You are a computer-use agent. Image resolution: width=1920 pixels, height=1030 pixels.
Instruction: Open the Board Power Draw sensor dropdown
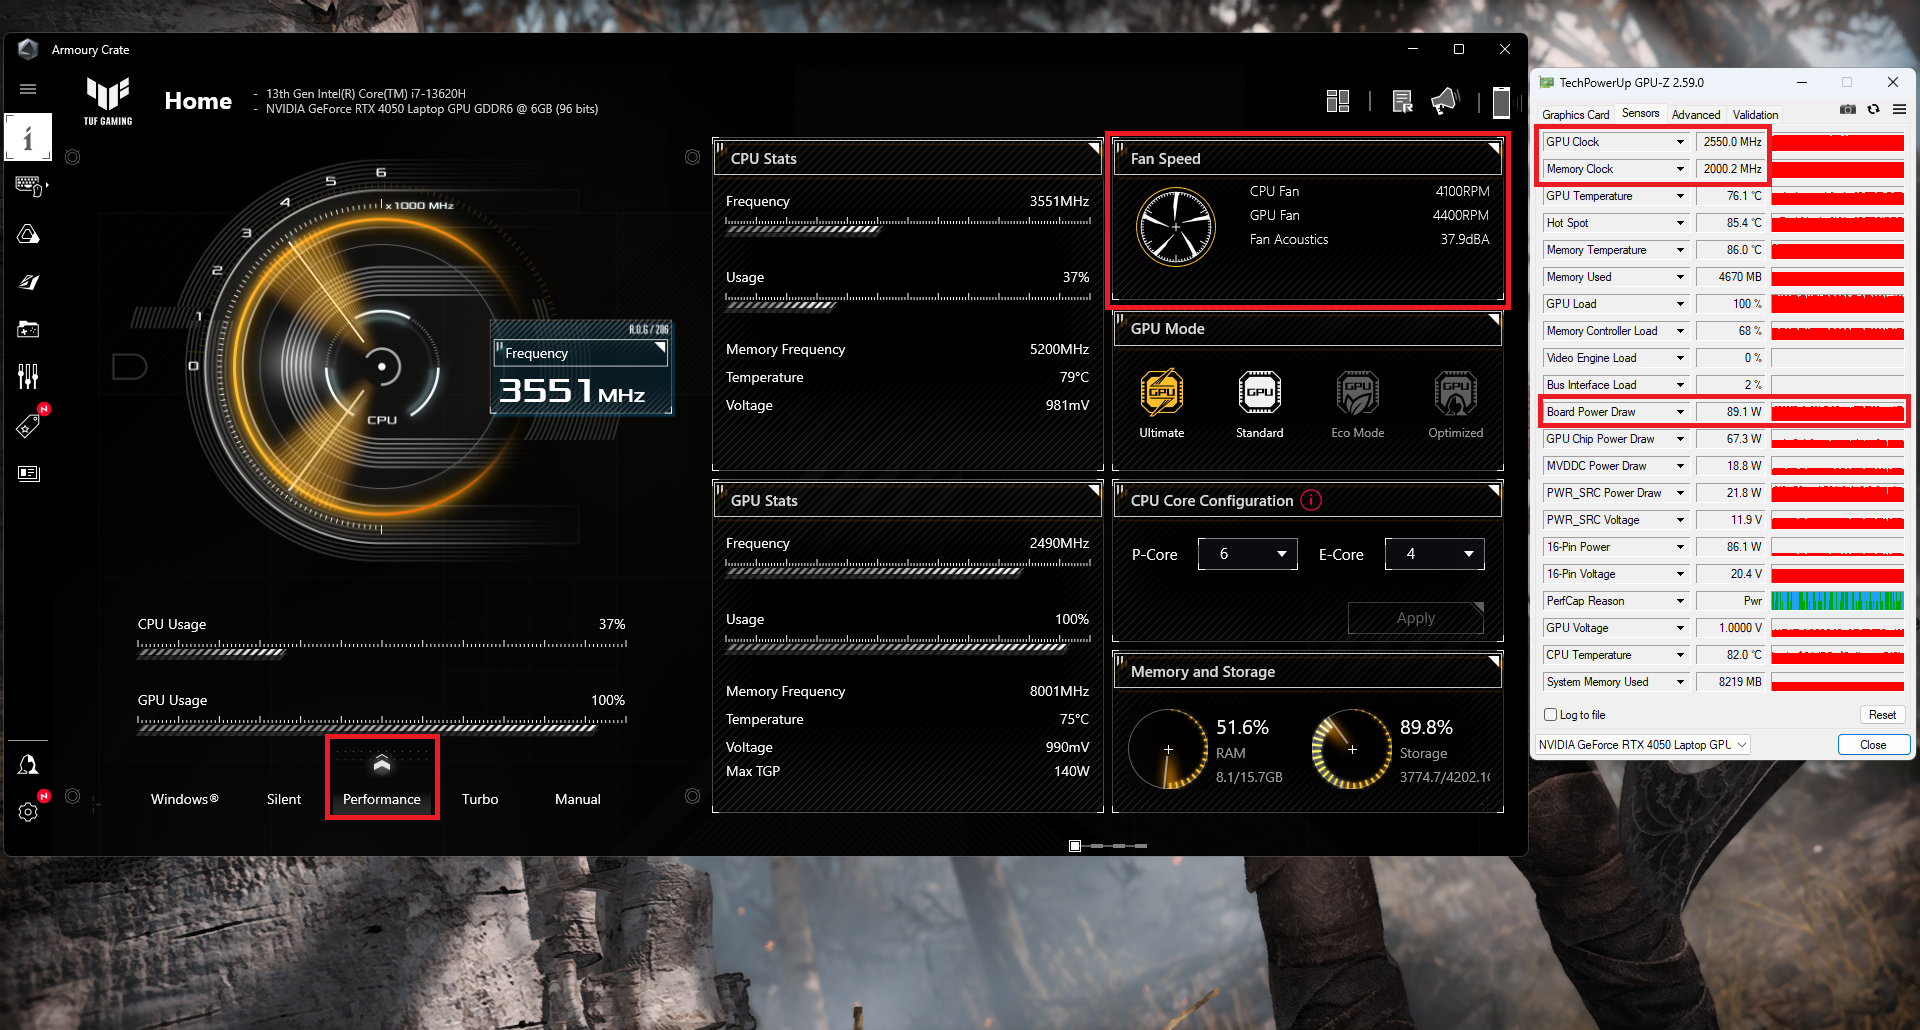click(1680, 412)
